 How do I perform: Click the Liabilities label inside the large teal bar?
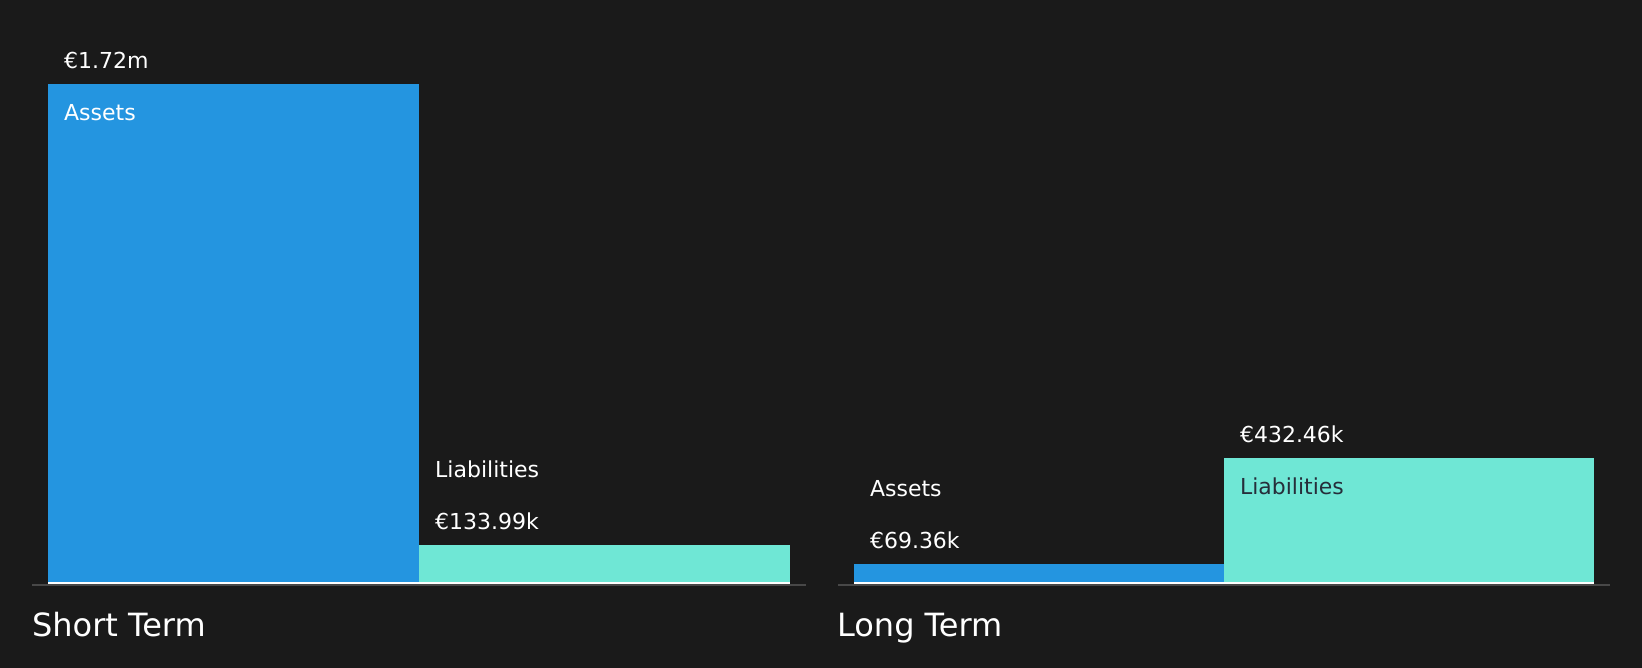1291,487
